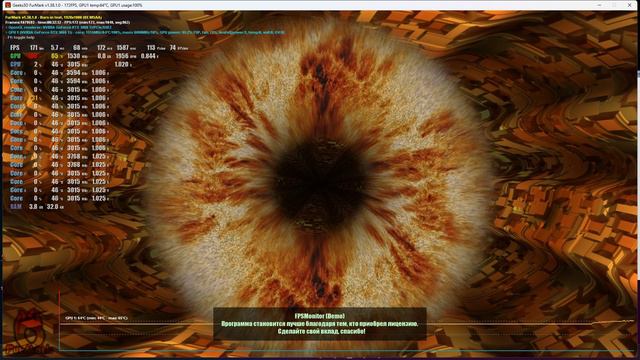This screenshot has width=640, height=360.
Task: Click the FurMark app icon in title bar
Action: coord(7,5)
